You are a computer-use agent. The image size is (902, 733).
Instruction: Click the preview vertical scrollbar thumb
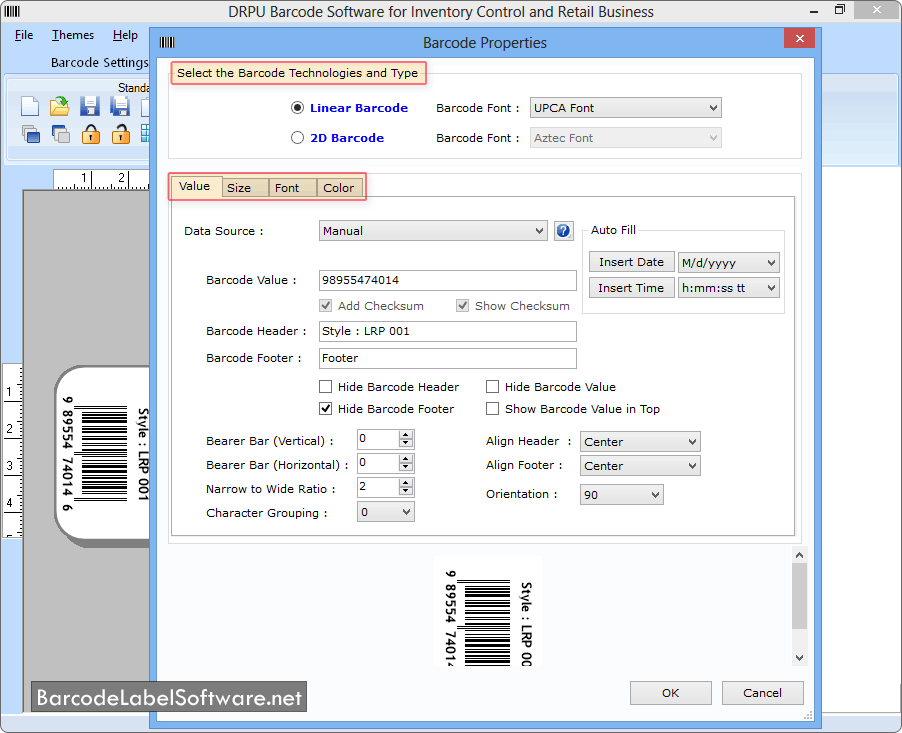799,596
